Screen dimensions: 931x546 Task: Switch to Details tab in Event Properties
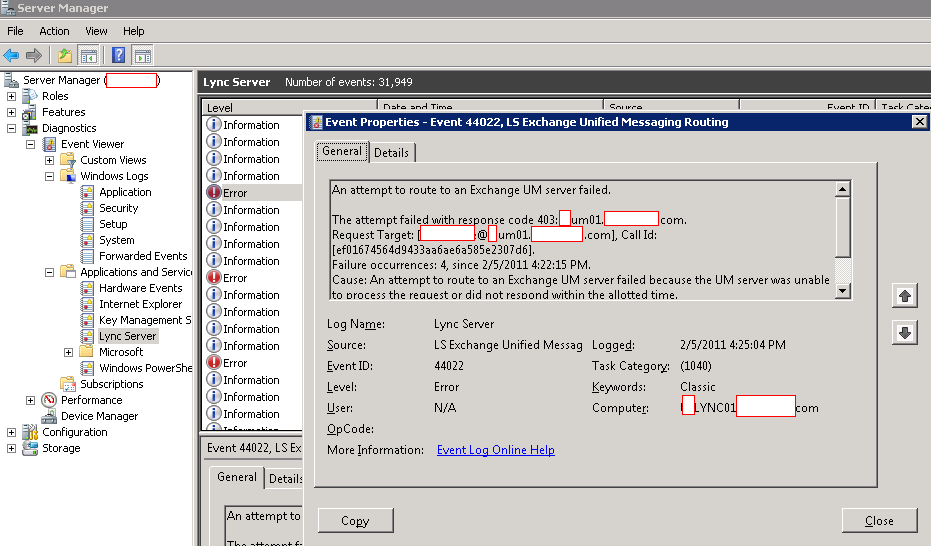(391, 153)
